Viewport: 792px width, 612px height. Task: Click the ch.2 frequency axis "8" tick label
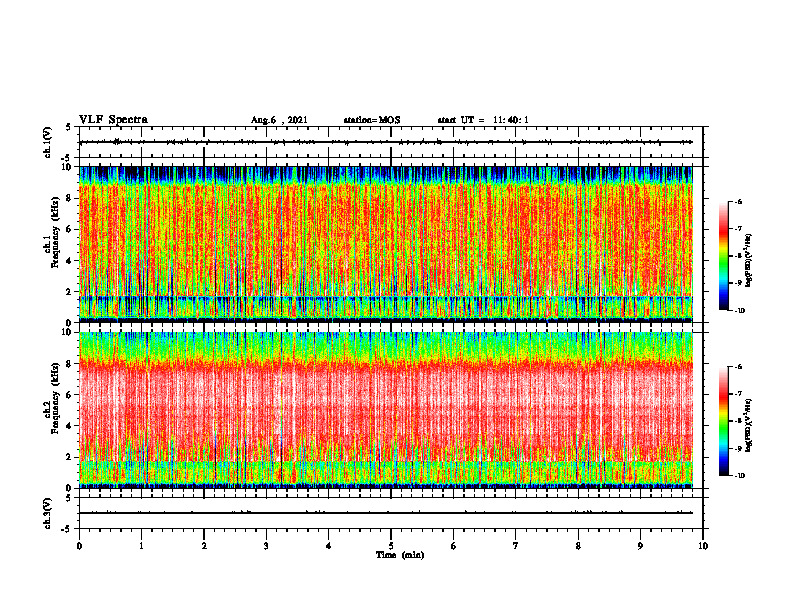(x=70, y=364)
